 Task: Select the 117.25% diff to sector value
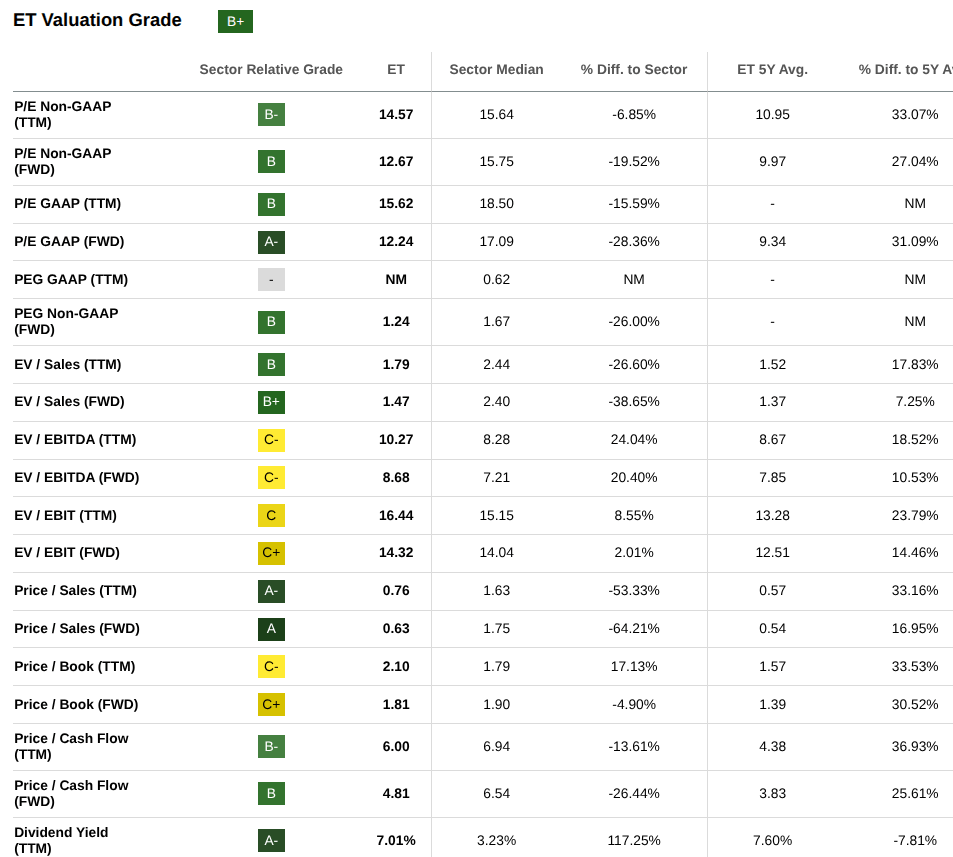[x=634, y=841]
